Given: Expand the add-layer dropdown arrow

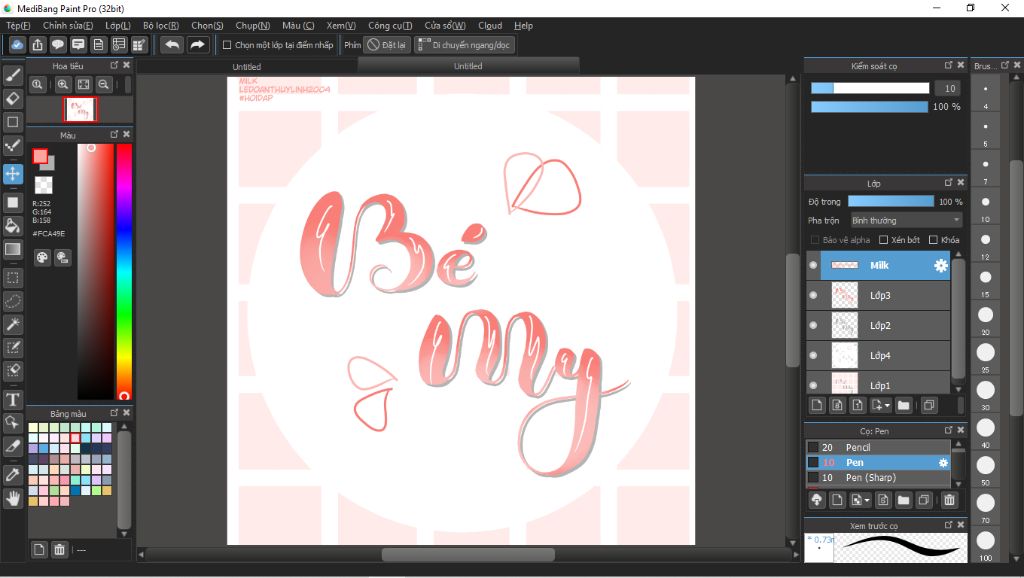Looking at the screenshot, I should coord(887,406).
